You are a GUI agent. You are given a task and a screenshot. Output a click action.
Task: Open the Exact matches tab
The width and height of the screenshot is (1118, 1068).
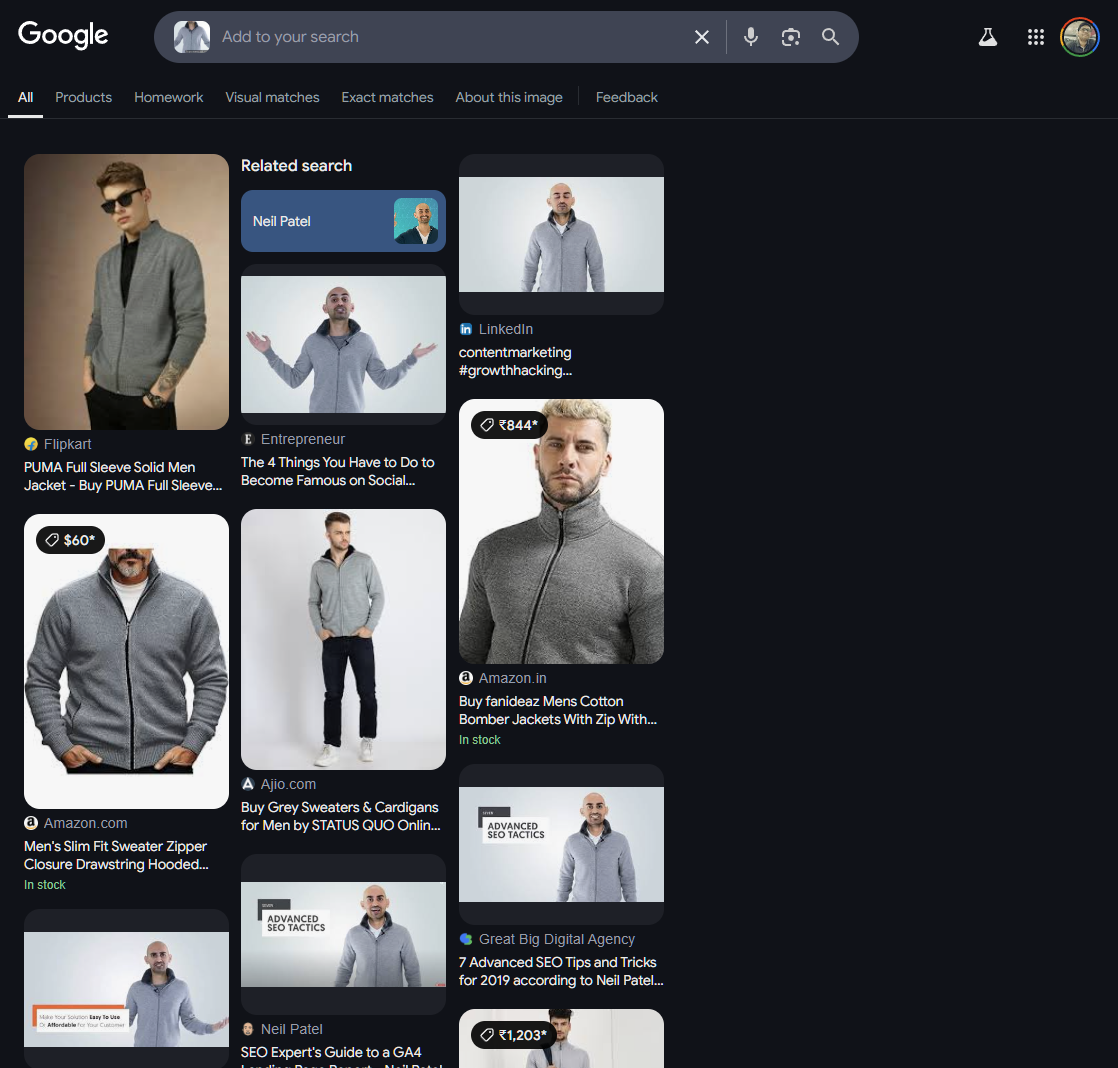(x=387, y=98)
